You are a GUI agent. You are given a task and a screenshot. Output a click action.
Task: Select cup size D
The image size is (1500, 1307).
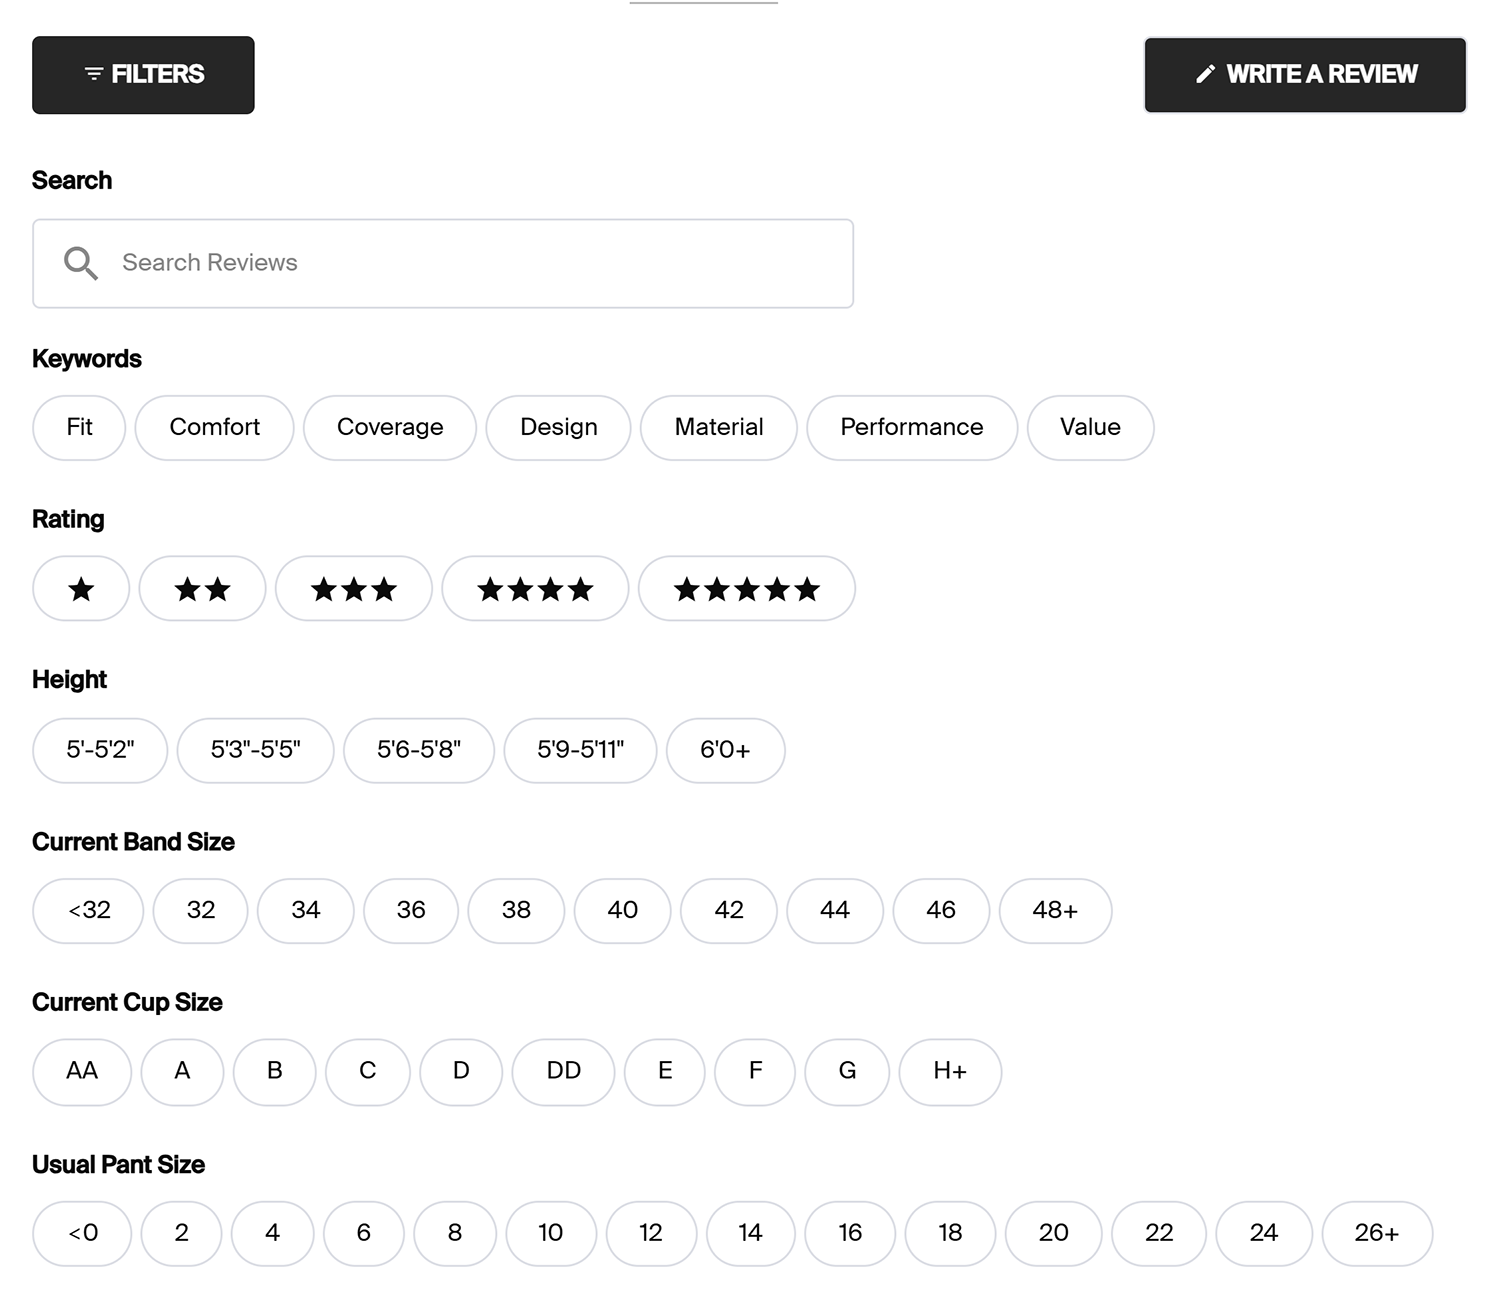pos(461,1072)
